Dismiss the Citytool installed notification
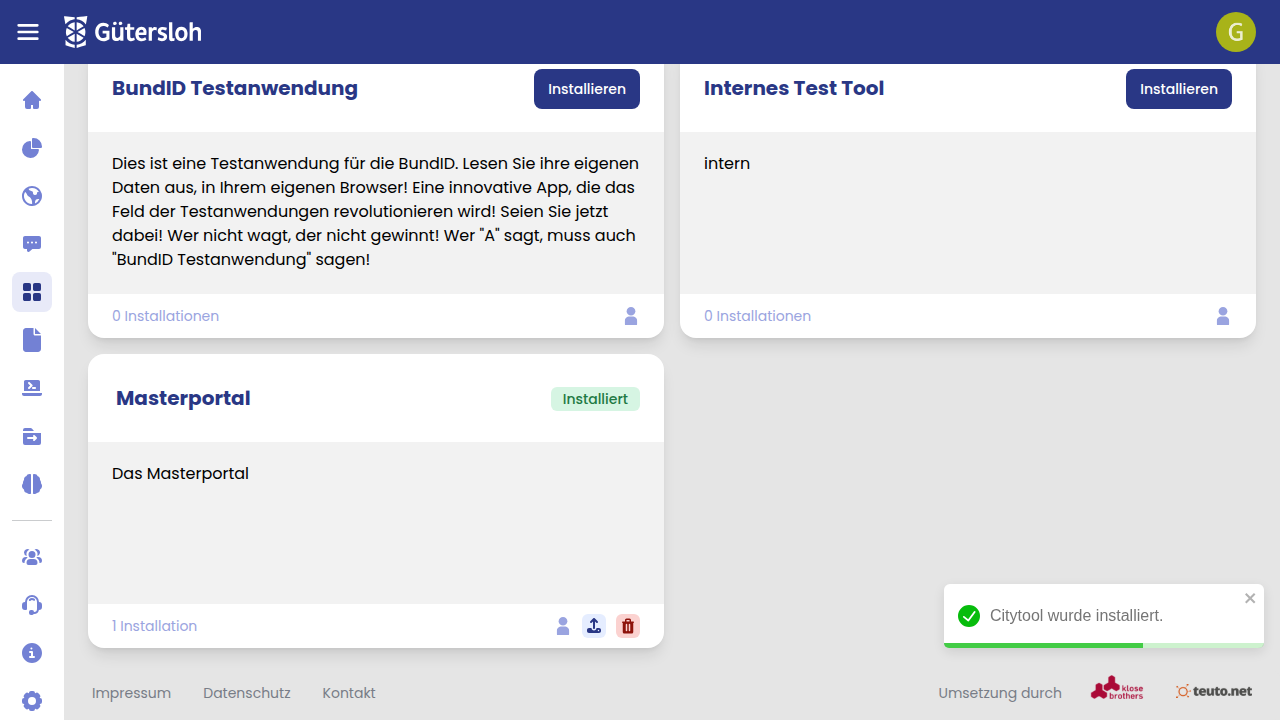Viewport: 1280px width, 720px height. click(x=1250, y=599)
